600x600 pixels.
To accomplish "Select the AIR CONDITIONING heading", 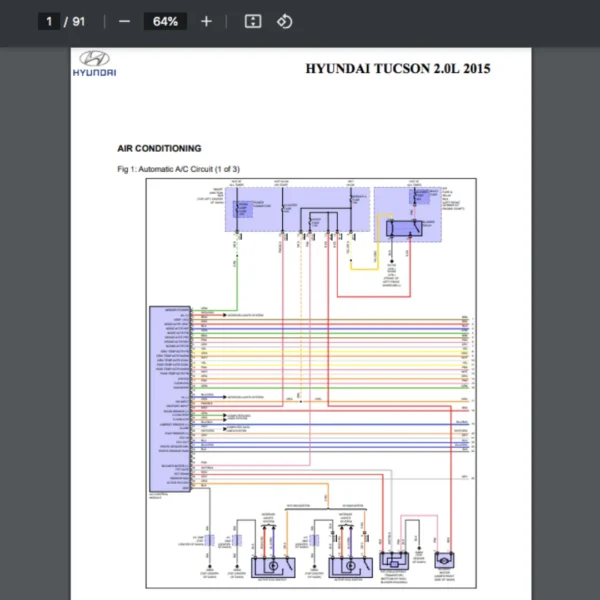I will coord(159,148).
